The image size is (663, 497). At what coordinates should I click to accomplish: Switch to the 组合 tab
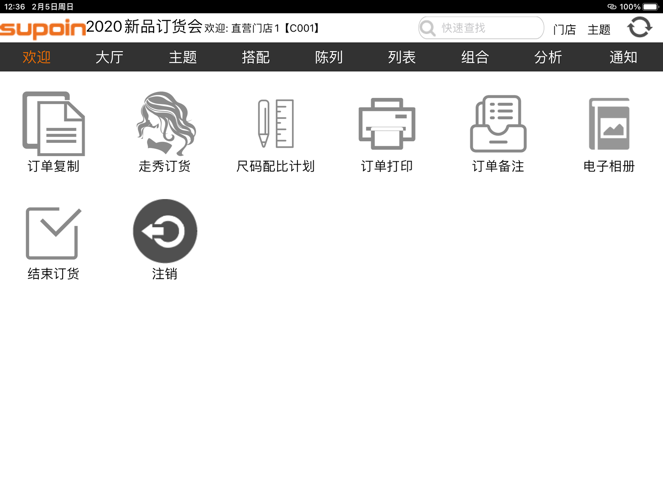pyautogui.click(x=475, y=57)
